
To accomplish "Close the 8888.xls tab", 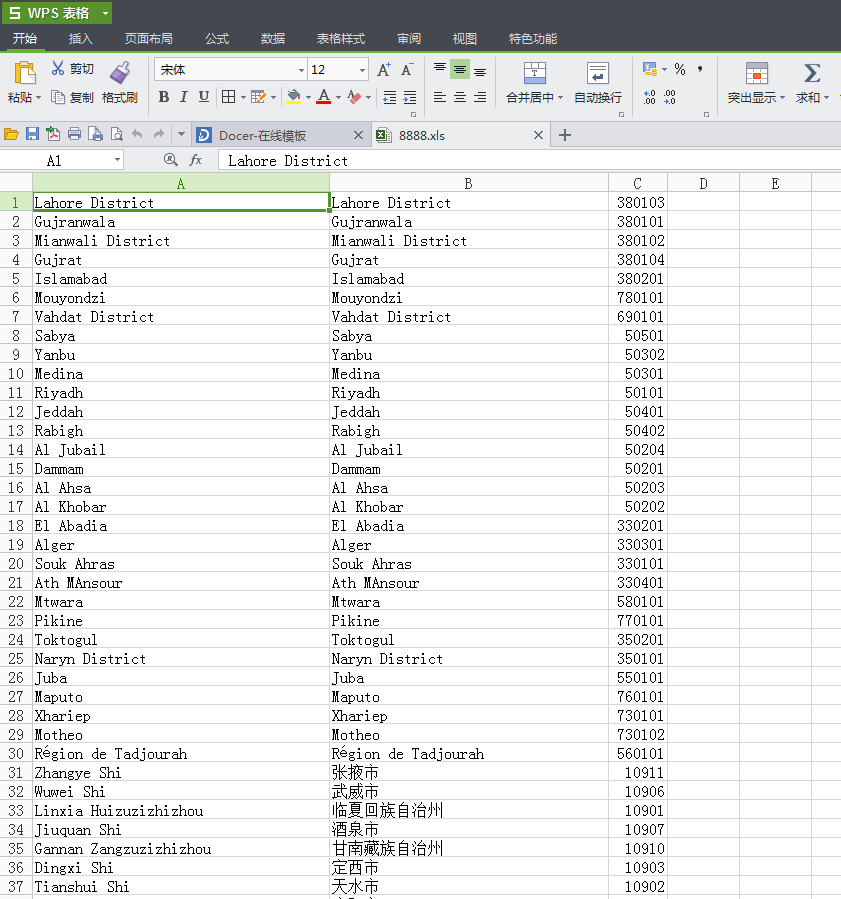I will (x=538, y=135).
